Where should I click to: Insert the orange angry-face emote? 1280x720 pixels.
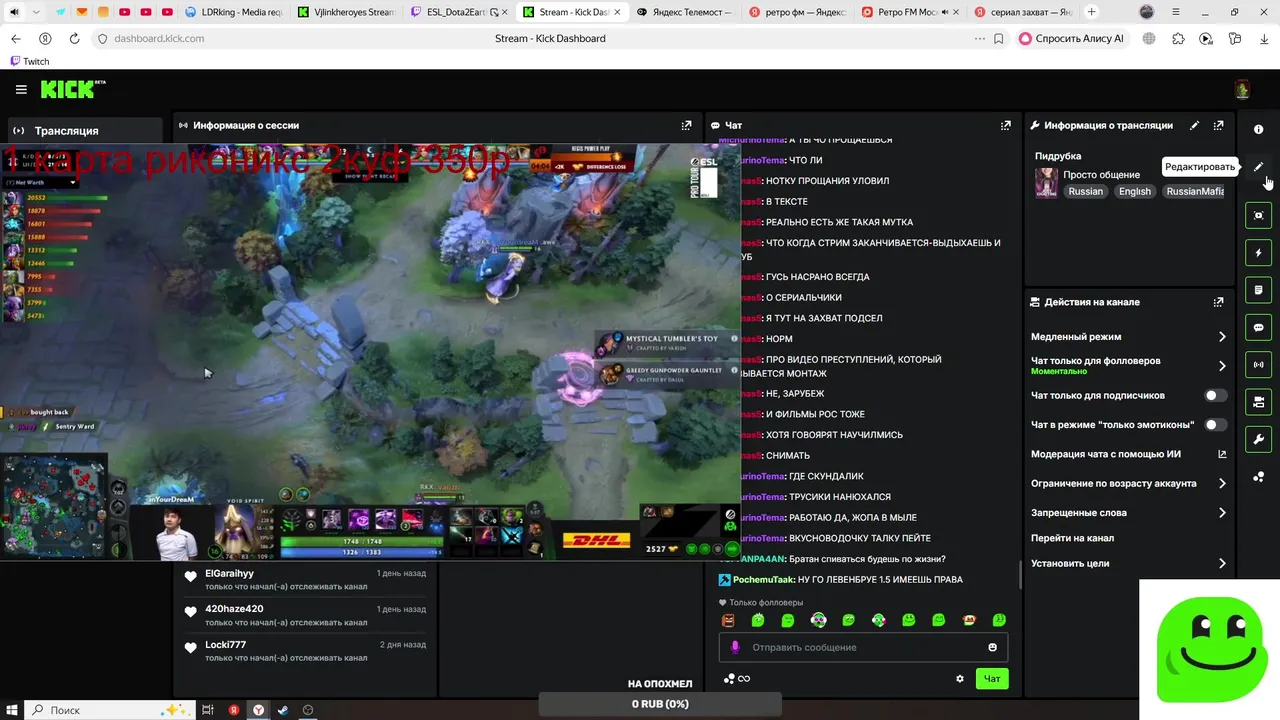[x=728, y=620]
